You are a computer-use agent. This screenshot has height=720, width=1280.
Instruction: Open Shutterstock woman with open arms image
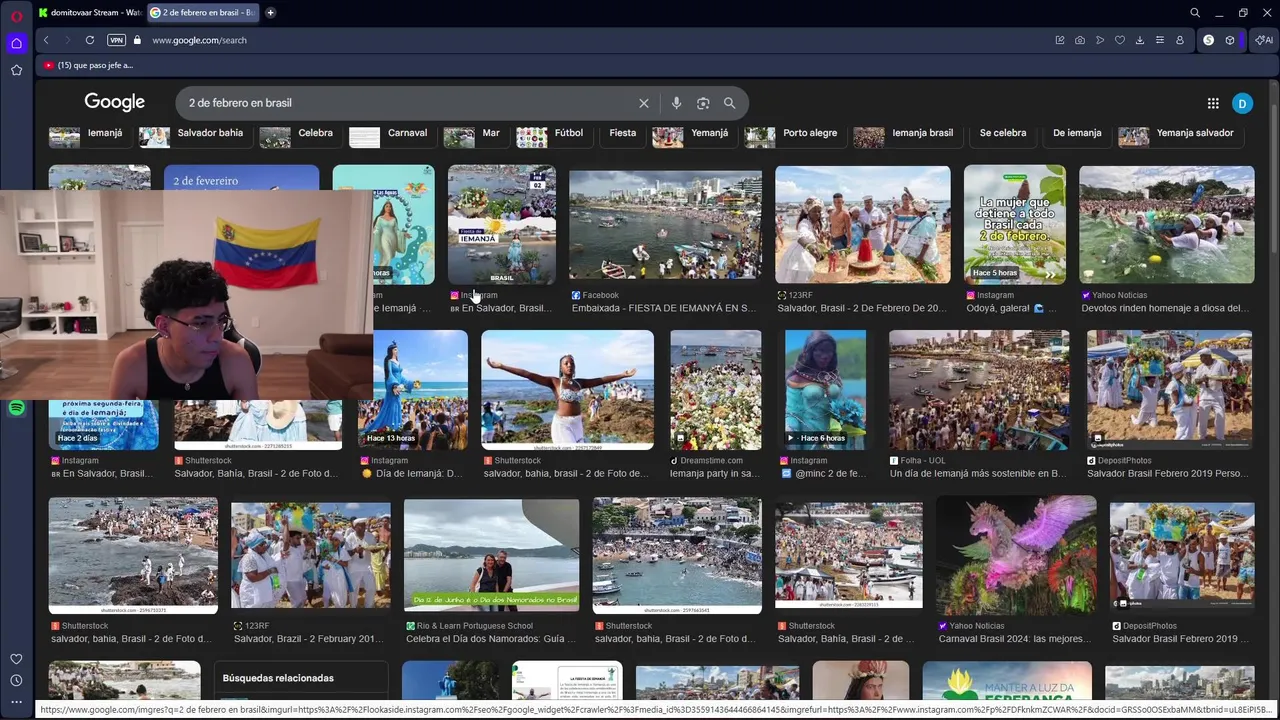pos(567,390)
